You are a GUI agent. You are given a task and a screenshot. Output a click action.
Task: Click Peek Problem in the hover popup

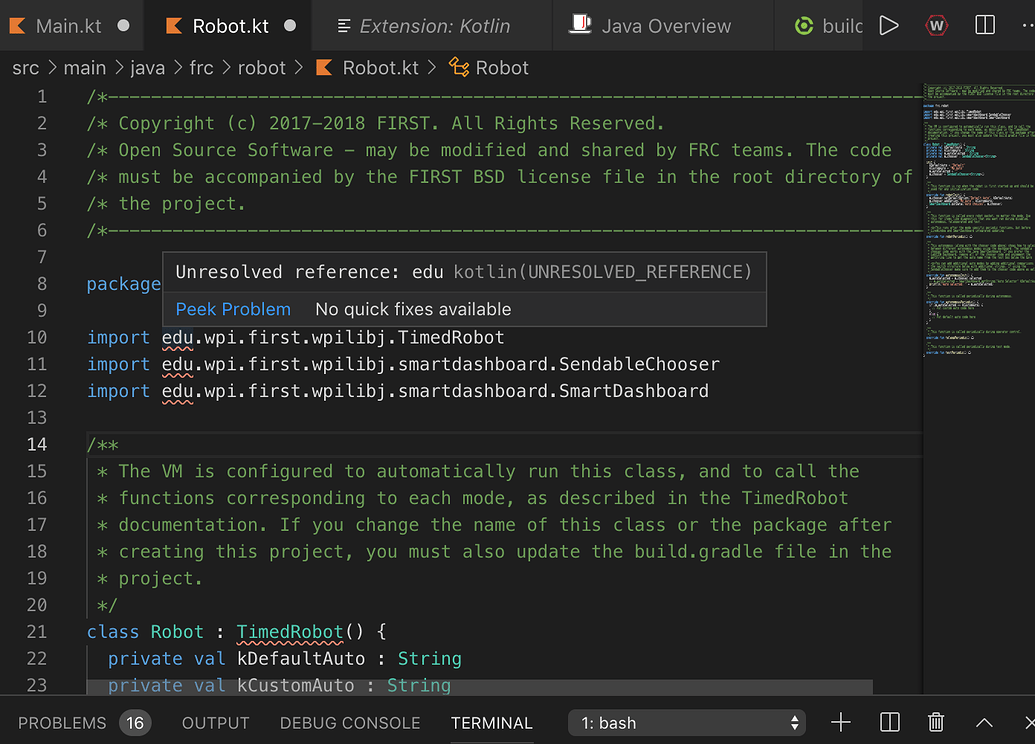[233, 309]
